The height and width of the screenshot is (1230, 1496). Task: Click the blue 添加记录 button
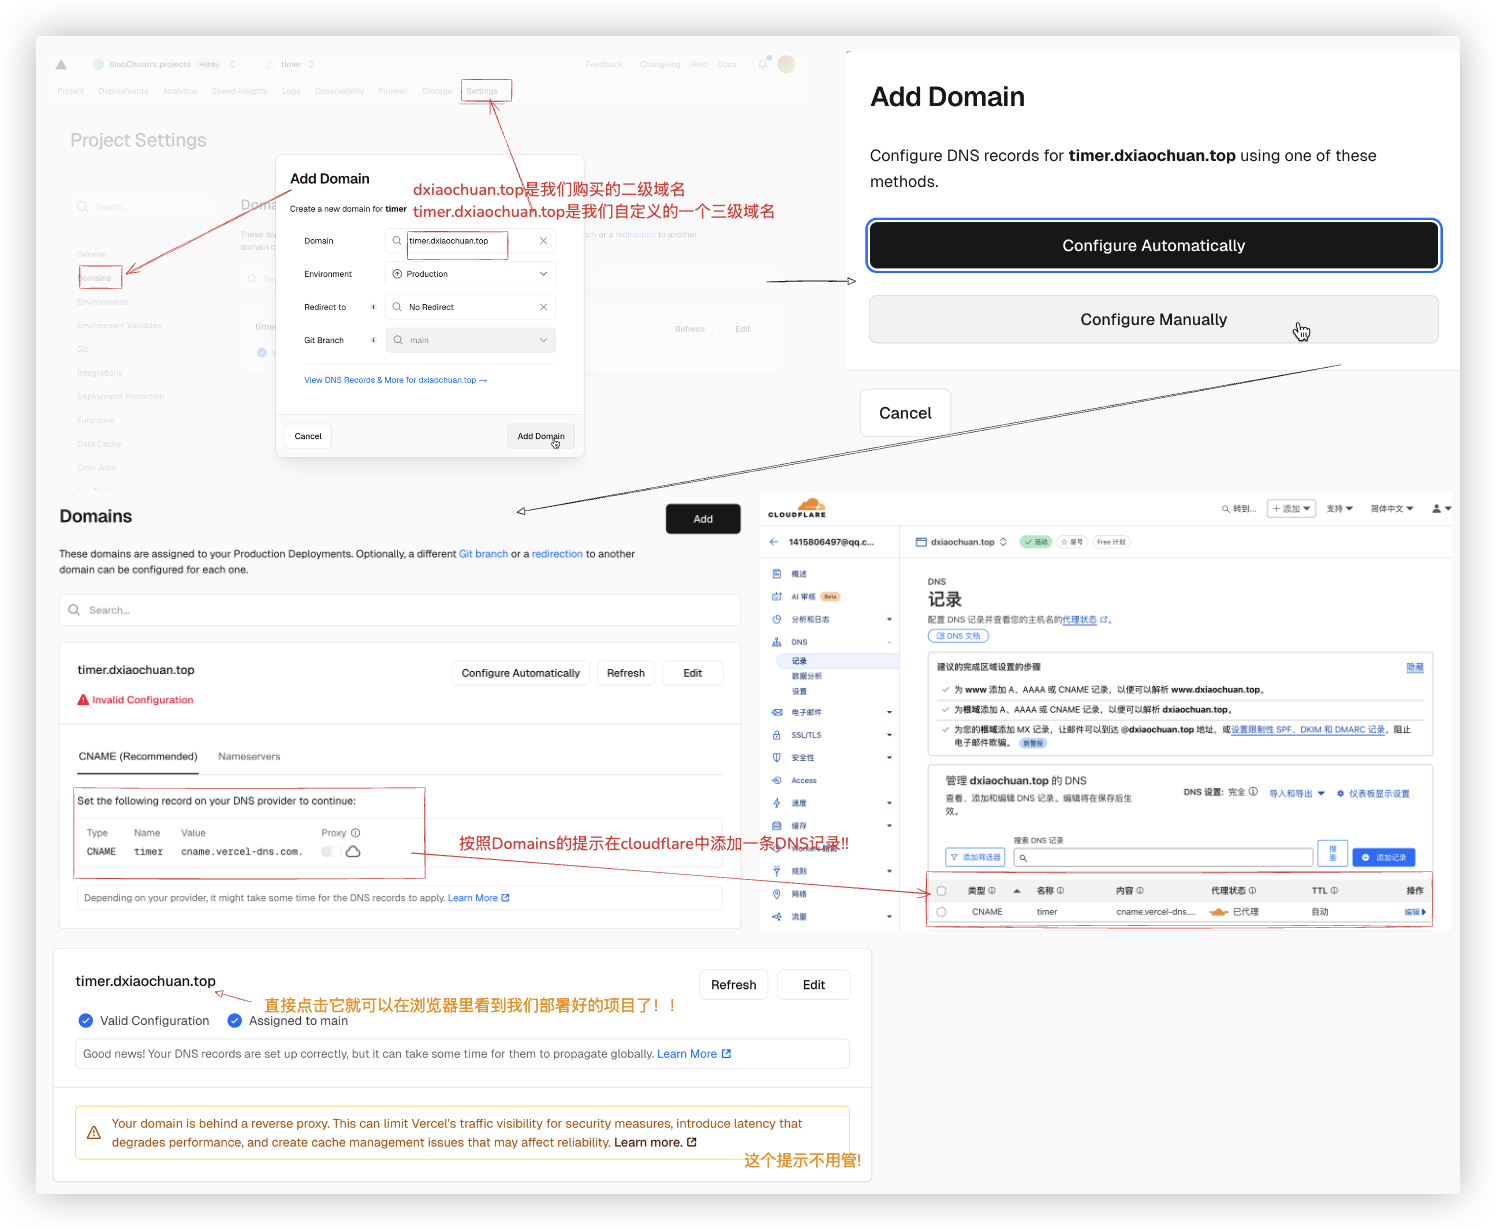pyautogui.click(x=1383, y=858)
